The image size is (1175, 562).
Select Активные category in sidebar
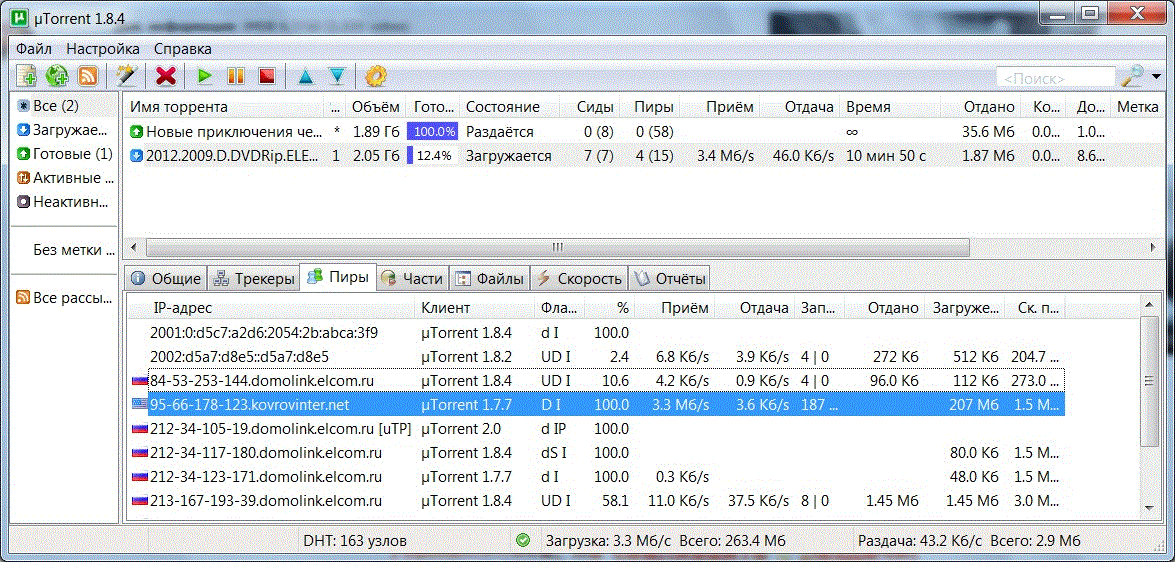[x=64, y=178]
